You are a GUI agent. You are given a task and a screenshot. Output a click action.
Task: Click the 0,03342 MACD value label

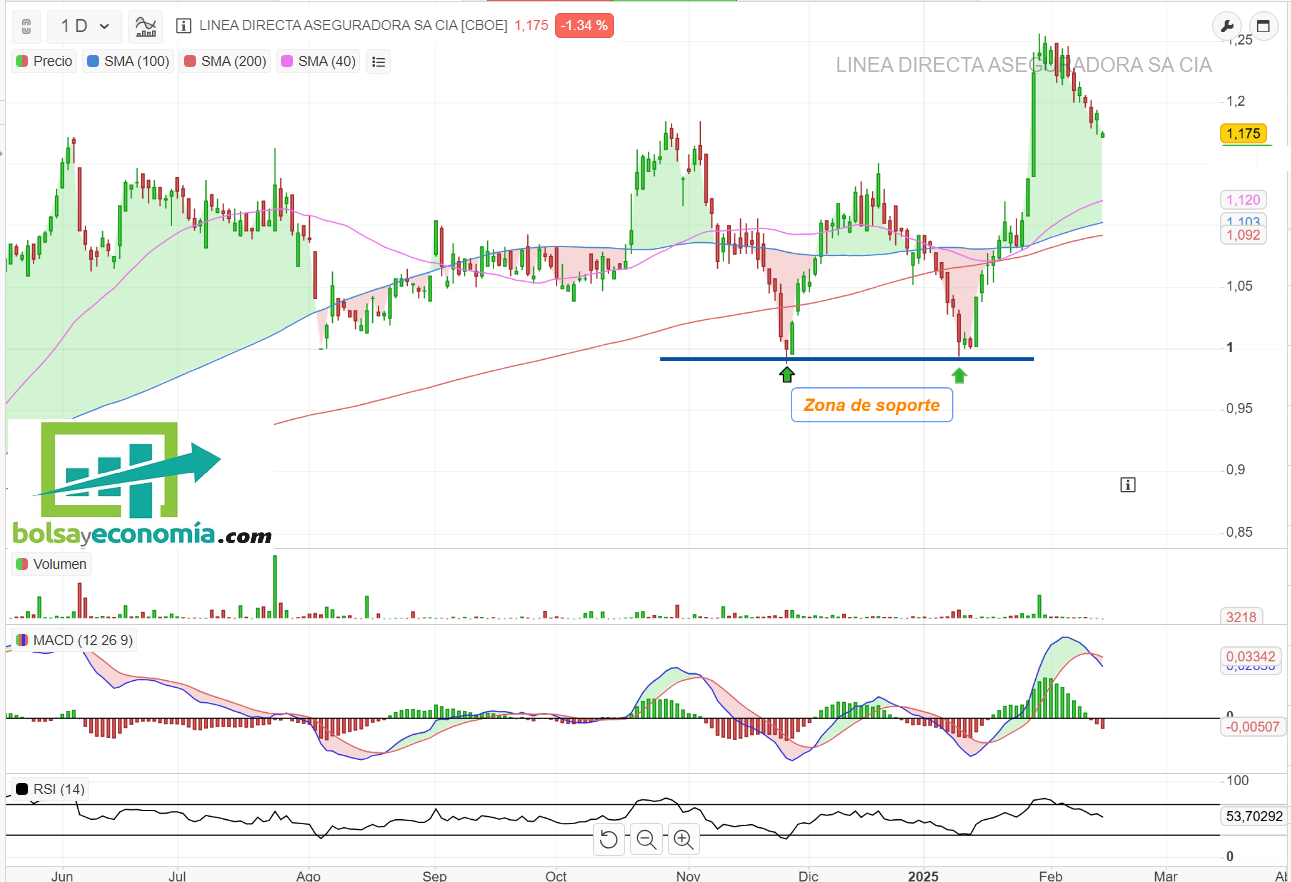point(1251,656)
